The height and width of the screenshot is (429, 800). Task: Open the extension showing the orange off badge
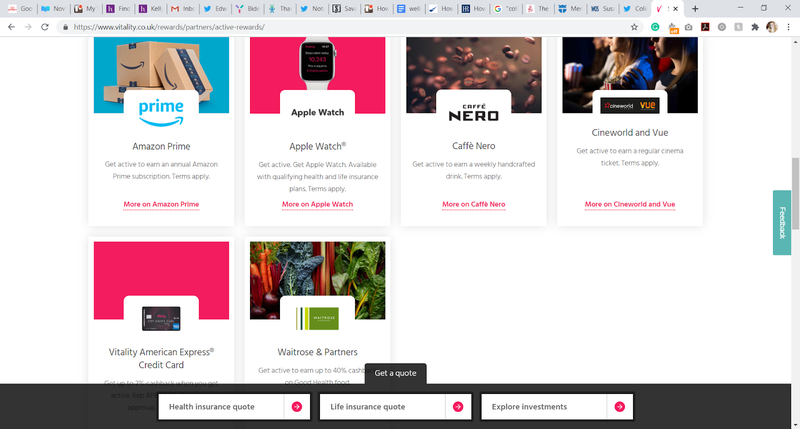[x=672, y=28]
